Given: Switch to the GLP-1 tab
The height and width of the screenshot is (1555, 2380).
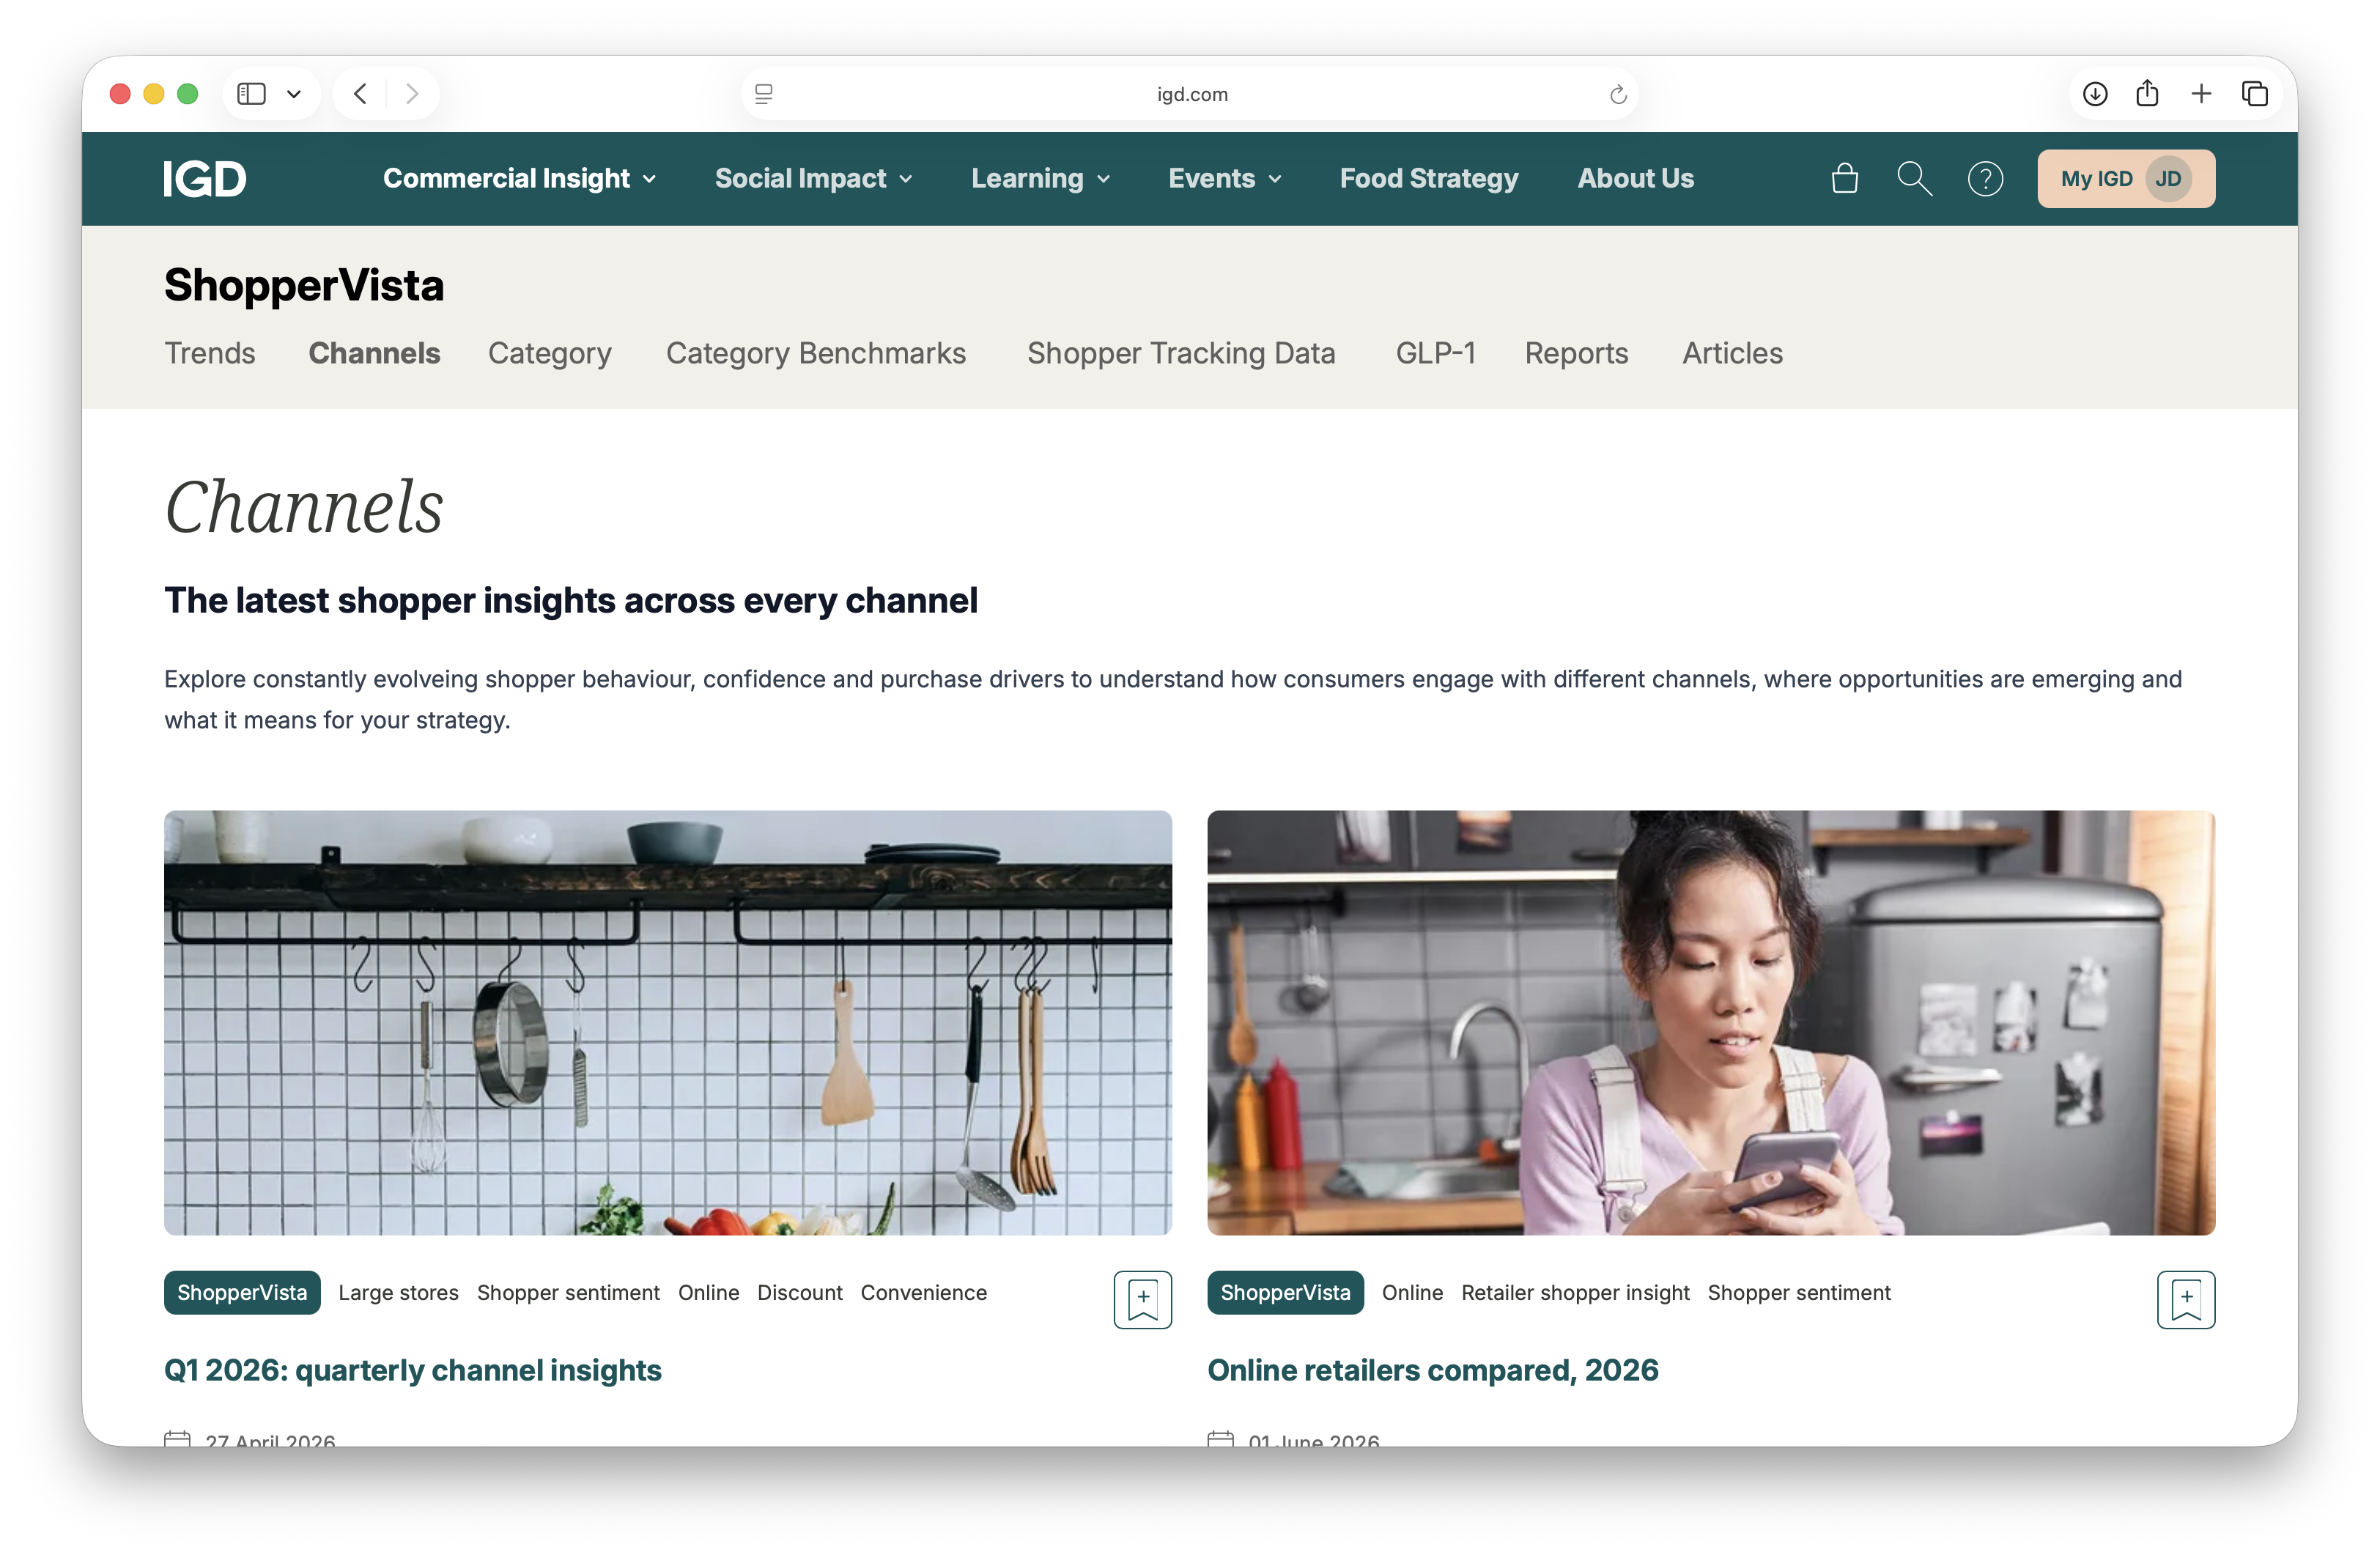Looking at the screenshot, I should [1435, 353].
